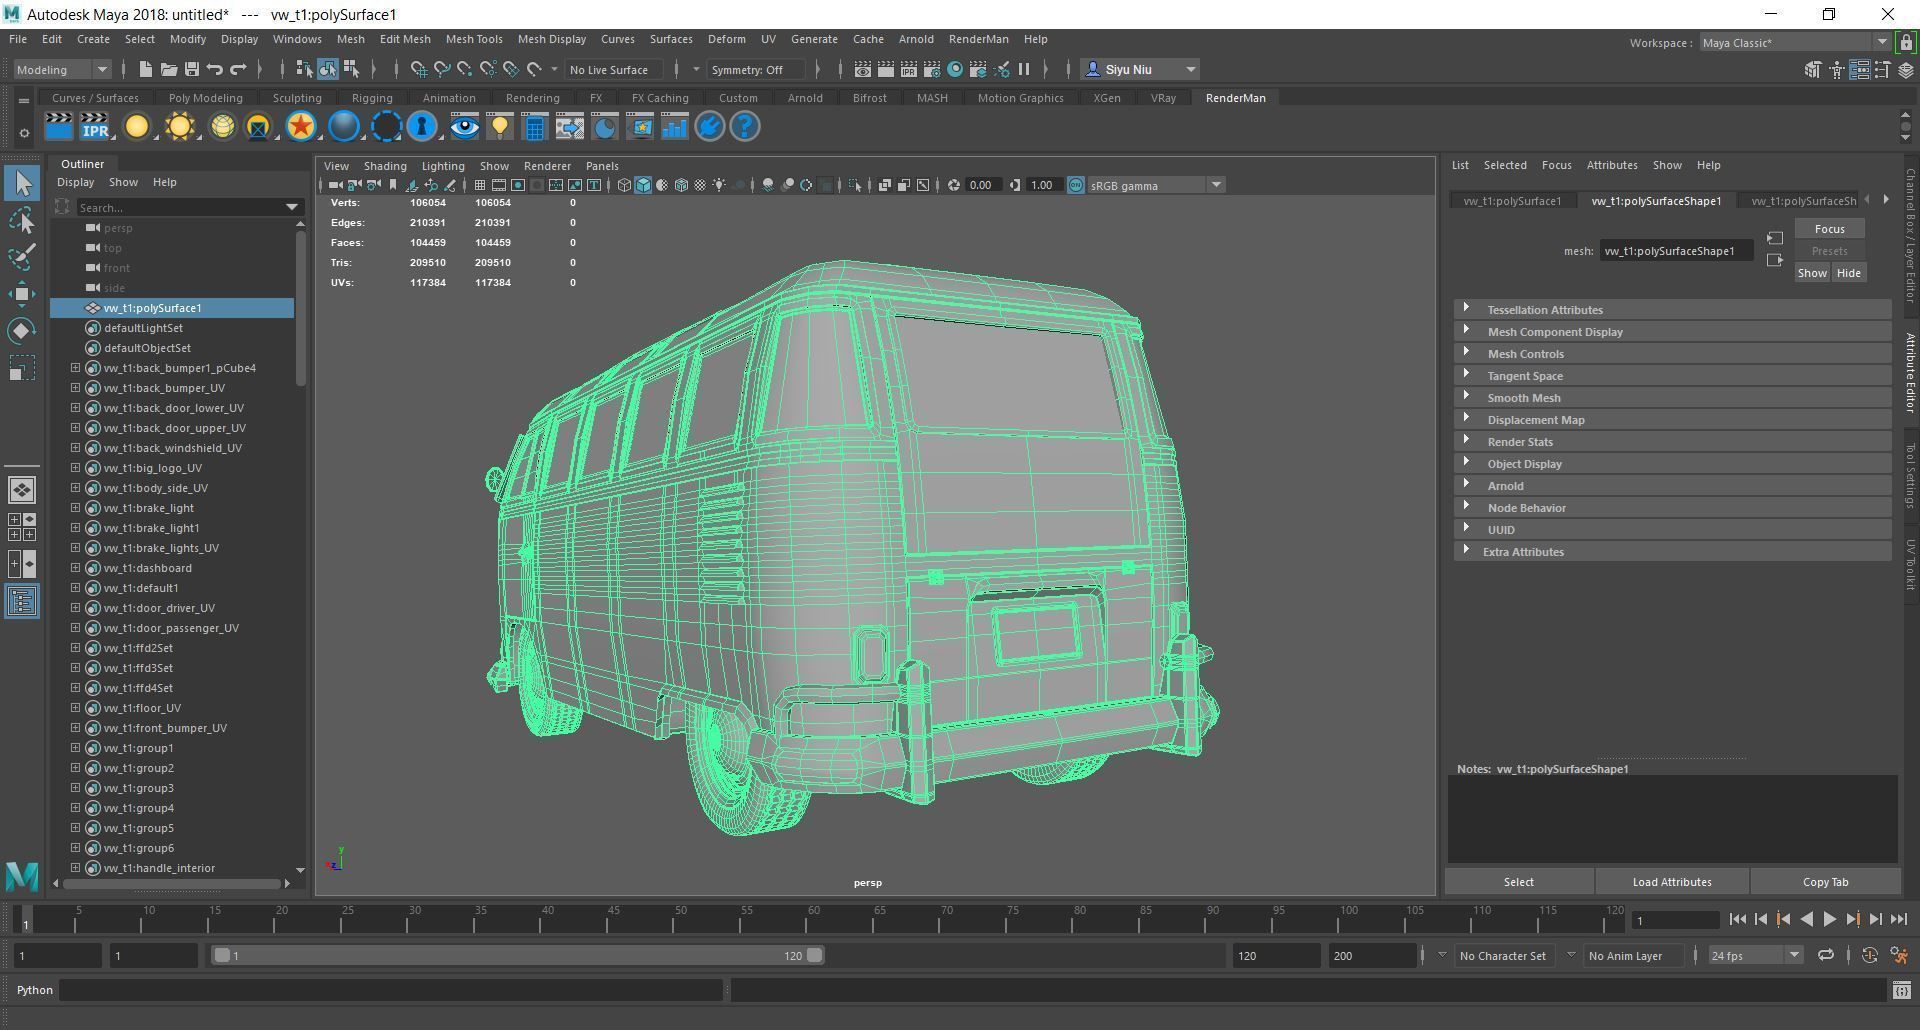The image size is (1920, 1030).
Task: Expand the Render Stats section
Action: pyautogui.click(x=1672, y=442)
